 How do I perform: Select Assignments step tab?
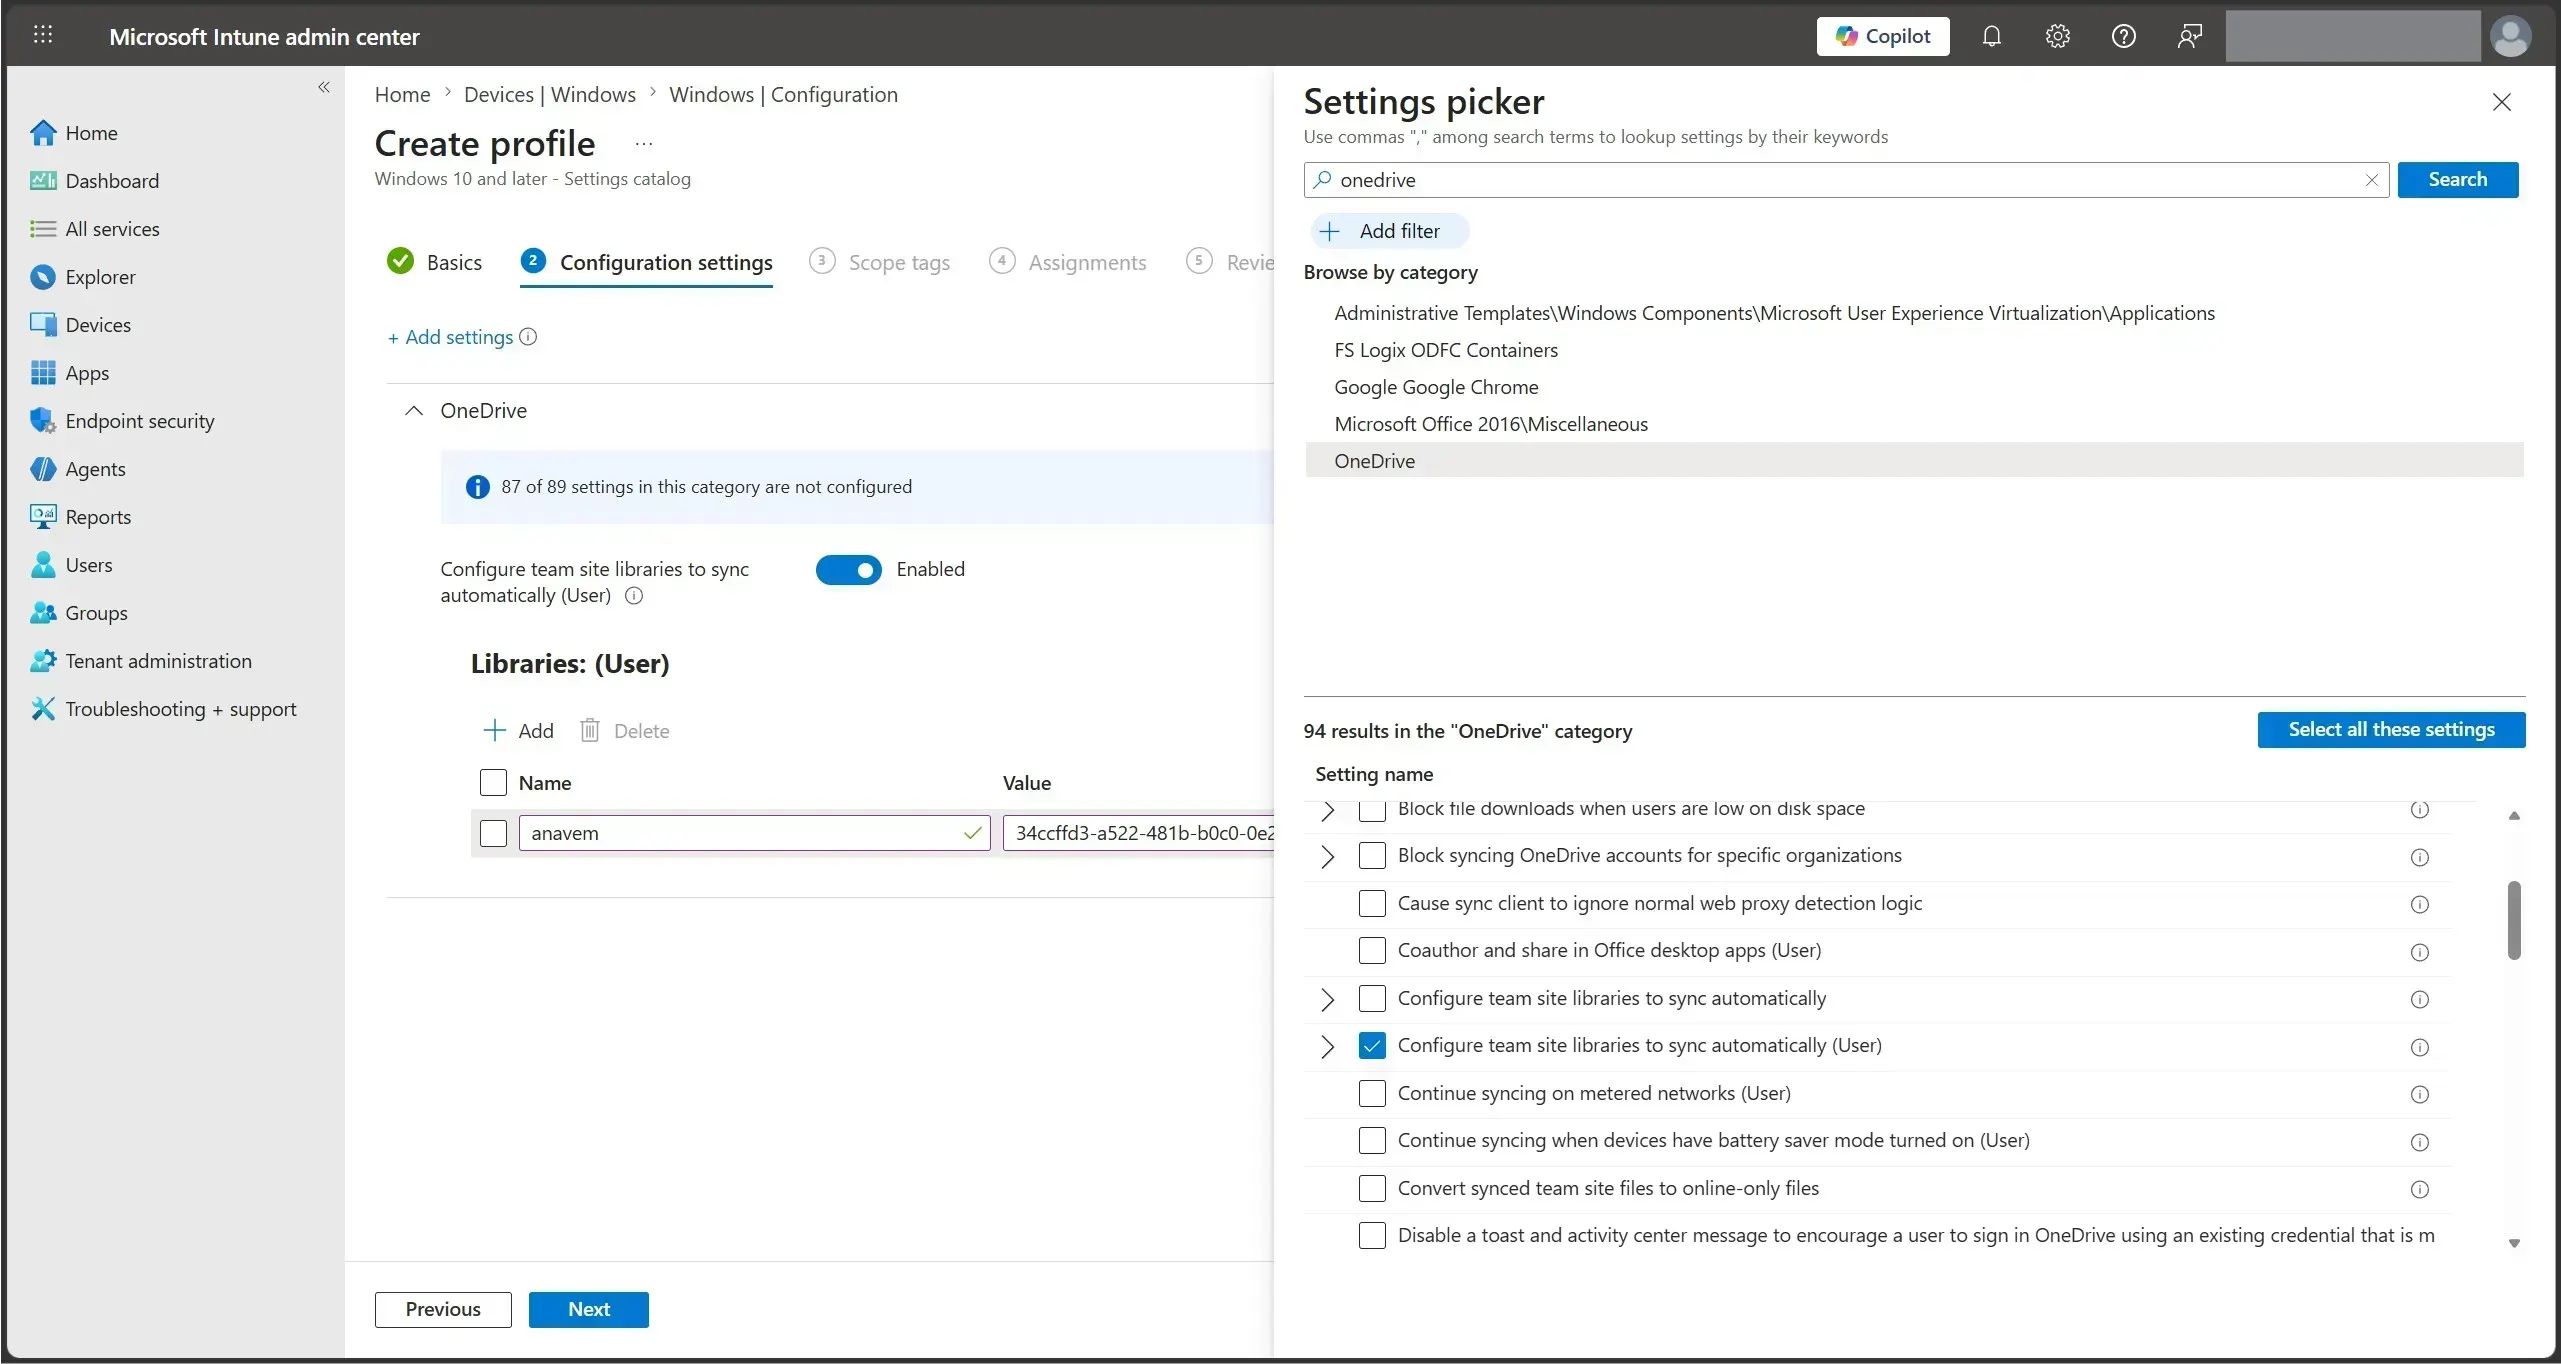click(x=1068, y=262)
